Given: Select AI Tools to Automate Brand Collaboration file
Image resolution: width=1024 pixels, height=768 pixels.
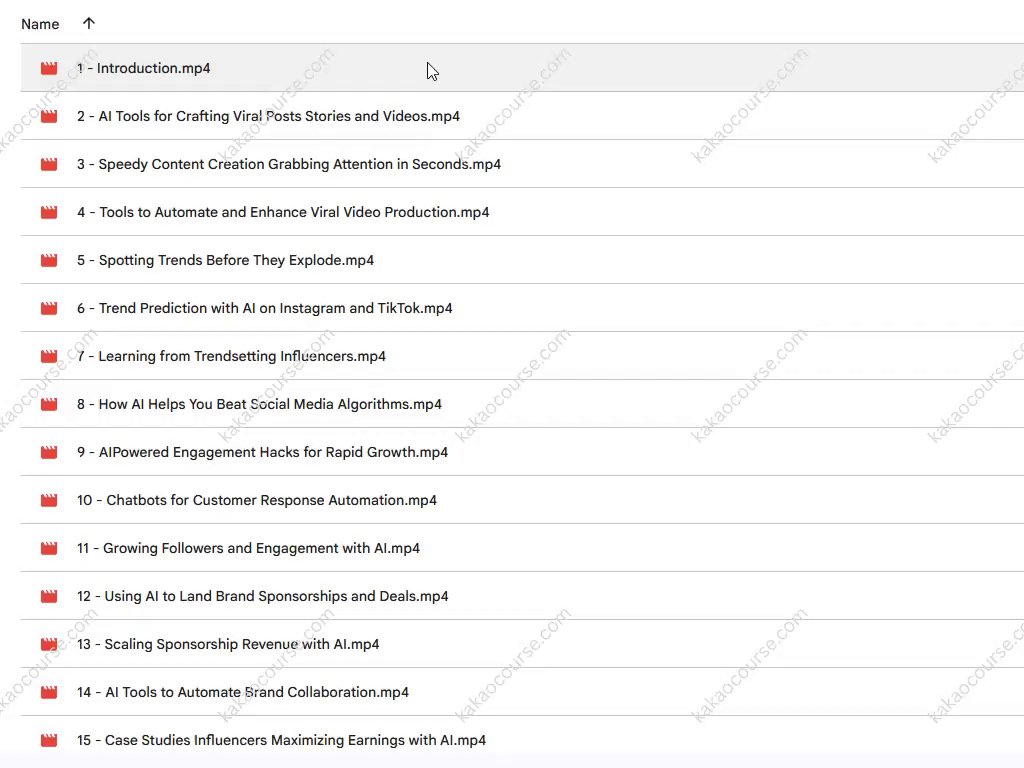Looking at the screenshot, I should [243, 692].
